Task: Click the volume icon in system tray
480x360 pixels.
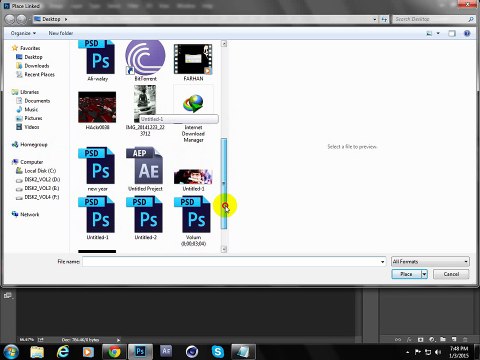Action: coord(438,352)
